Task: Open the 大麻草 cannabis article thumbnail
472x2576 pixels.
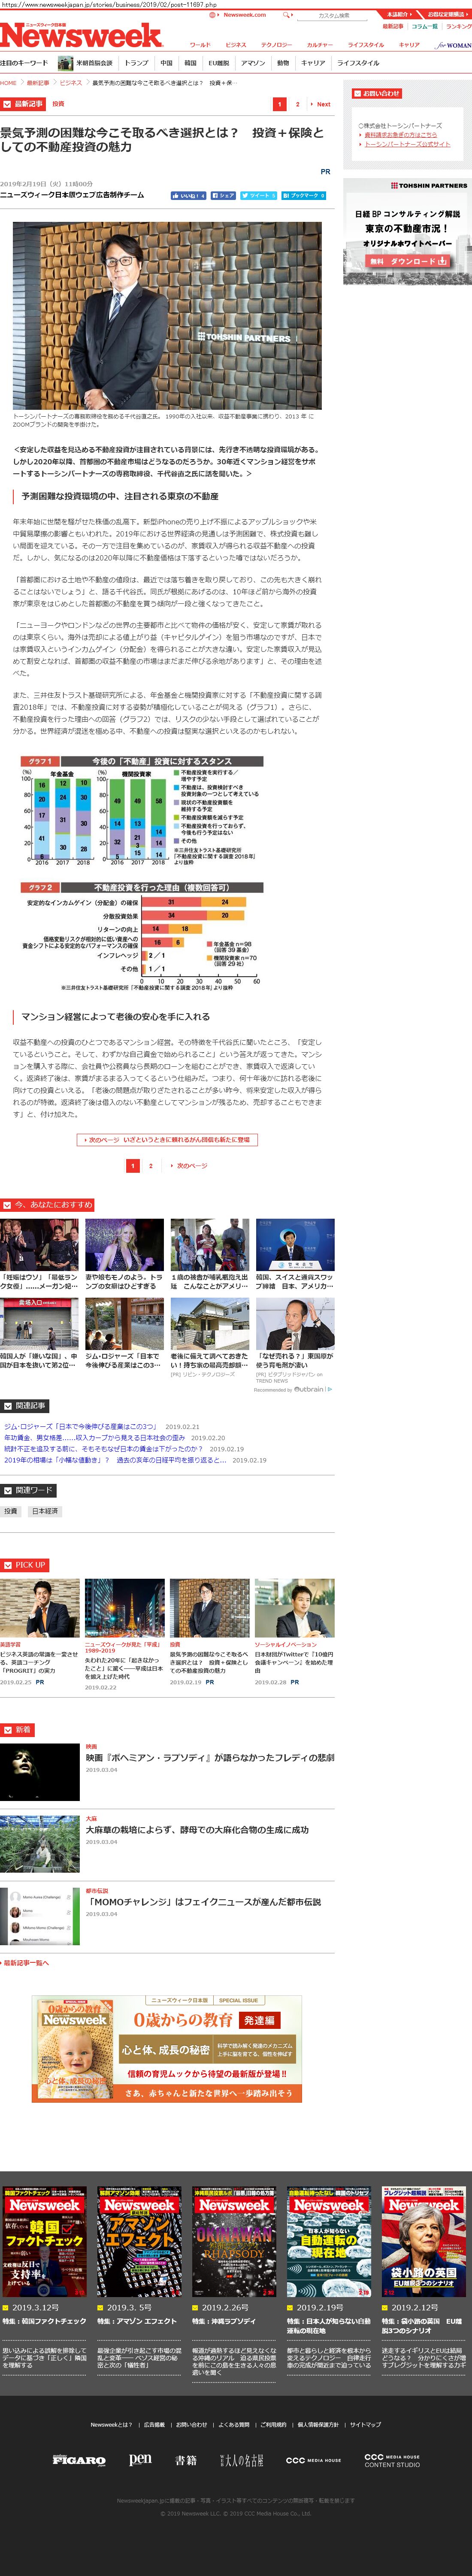Action: 40,1843
